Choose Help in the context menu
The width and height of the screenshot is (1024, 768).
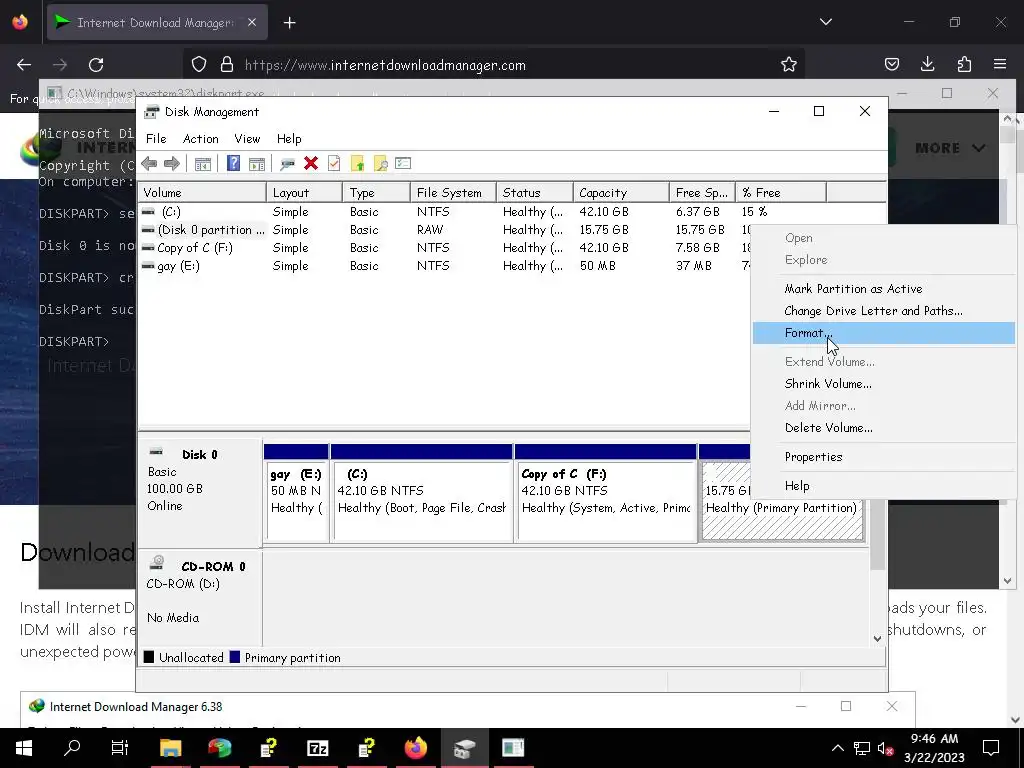884,486
